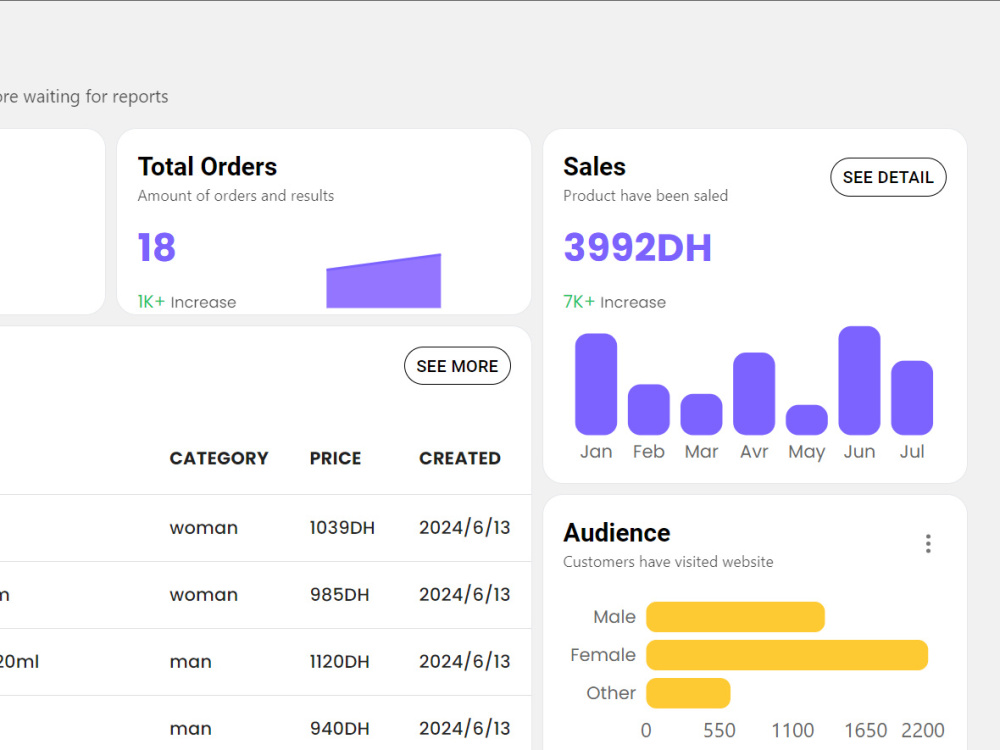1000x750 pixels.
Task: Select the PRICE column header
Action: pos(335,458)
